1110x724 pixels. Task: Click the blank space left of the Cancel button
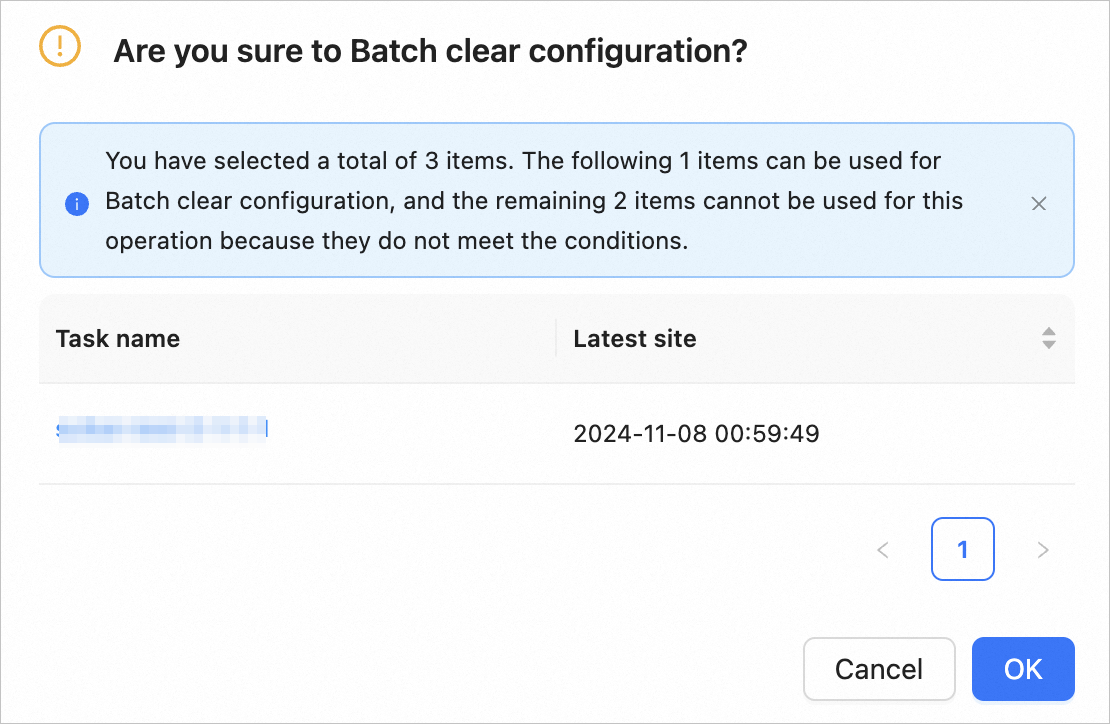click(x=500, y=669)
